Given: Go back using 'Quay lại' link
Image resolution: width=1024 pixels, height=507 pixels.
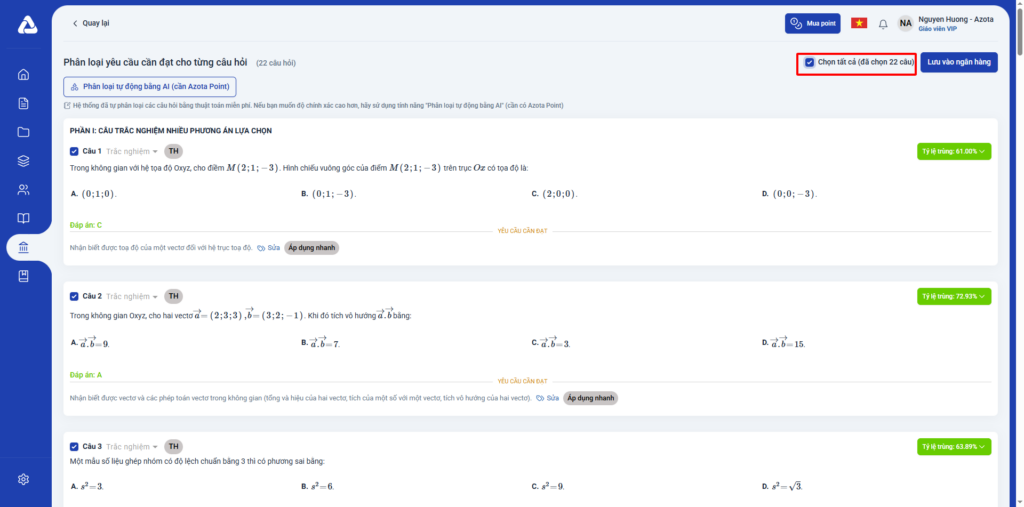Looking at the screenshot, I should pyautogui.click(x=91, y=23).
